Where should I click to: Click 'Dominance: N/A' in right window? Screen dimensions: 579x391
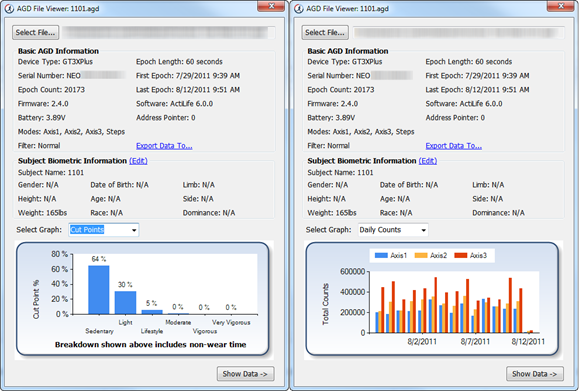tap(499, 213)
